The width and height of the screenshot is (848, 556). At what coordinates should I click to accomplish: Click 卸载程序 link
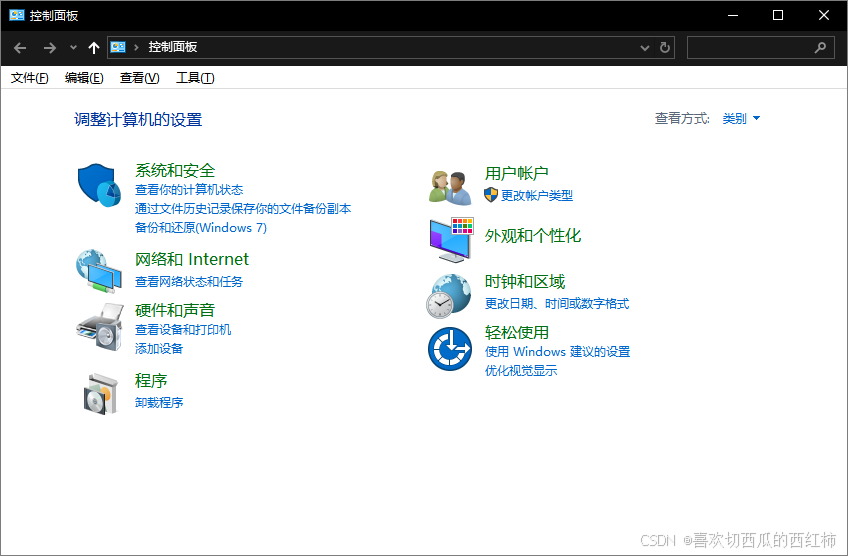158,403
